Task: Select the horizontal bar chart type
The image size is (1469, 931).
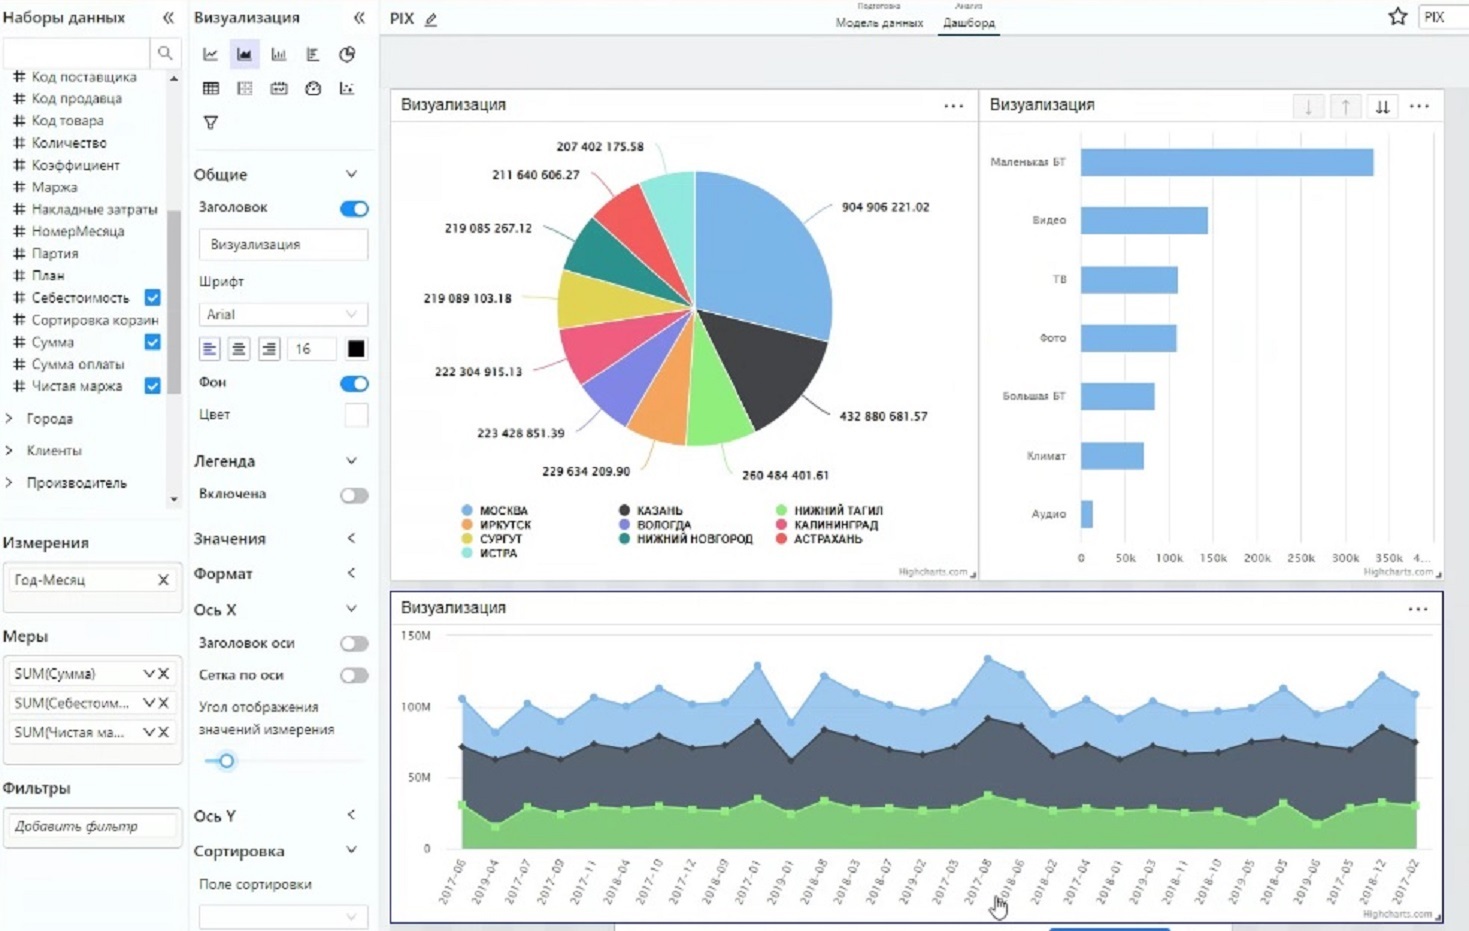Action: pos(313,54)
